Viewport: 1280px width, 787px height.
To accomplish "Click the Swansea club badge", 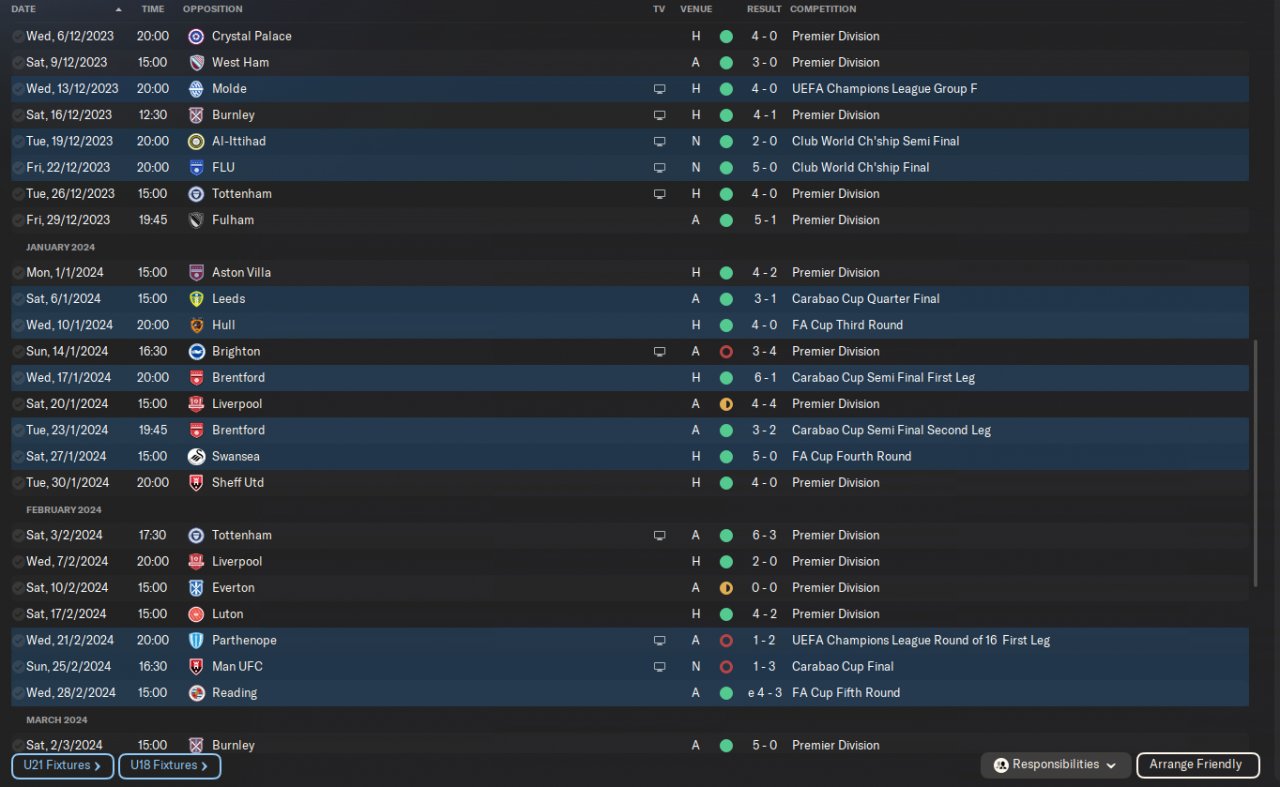I will 196,456.
